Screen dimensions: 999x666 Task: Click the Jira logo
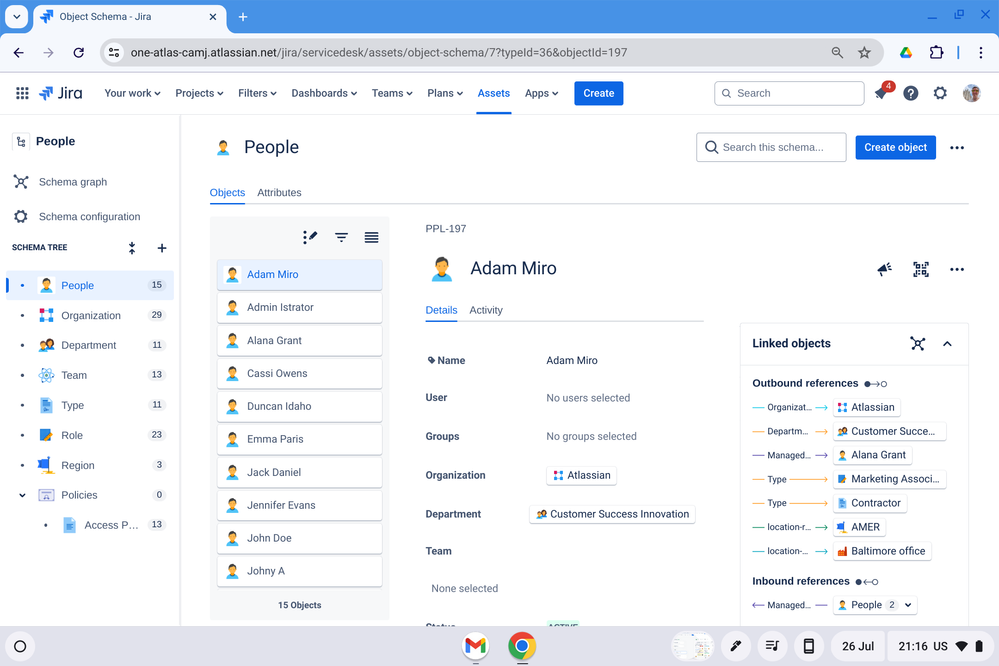pyautogui.click(x=61, y=93)
